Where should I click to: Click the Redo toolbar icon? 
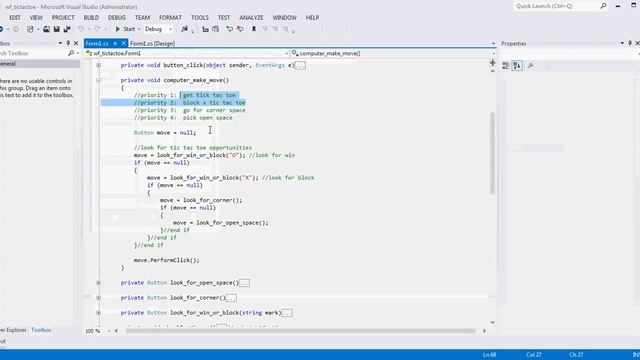click(x=98, y=29)
